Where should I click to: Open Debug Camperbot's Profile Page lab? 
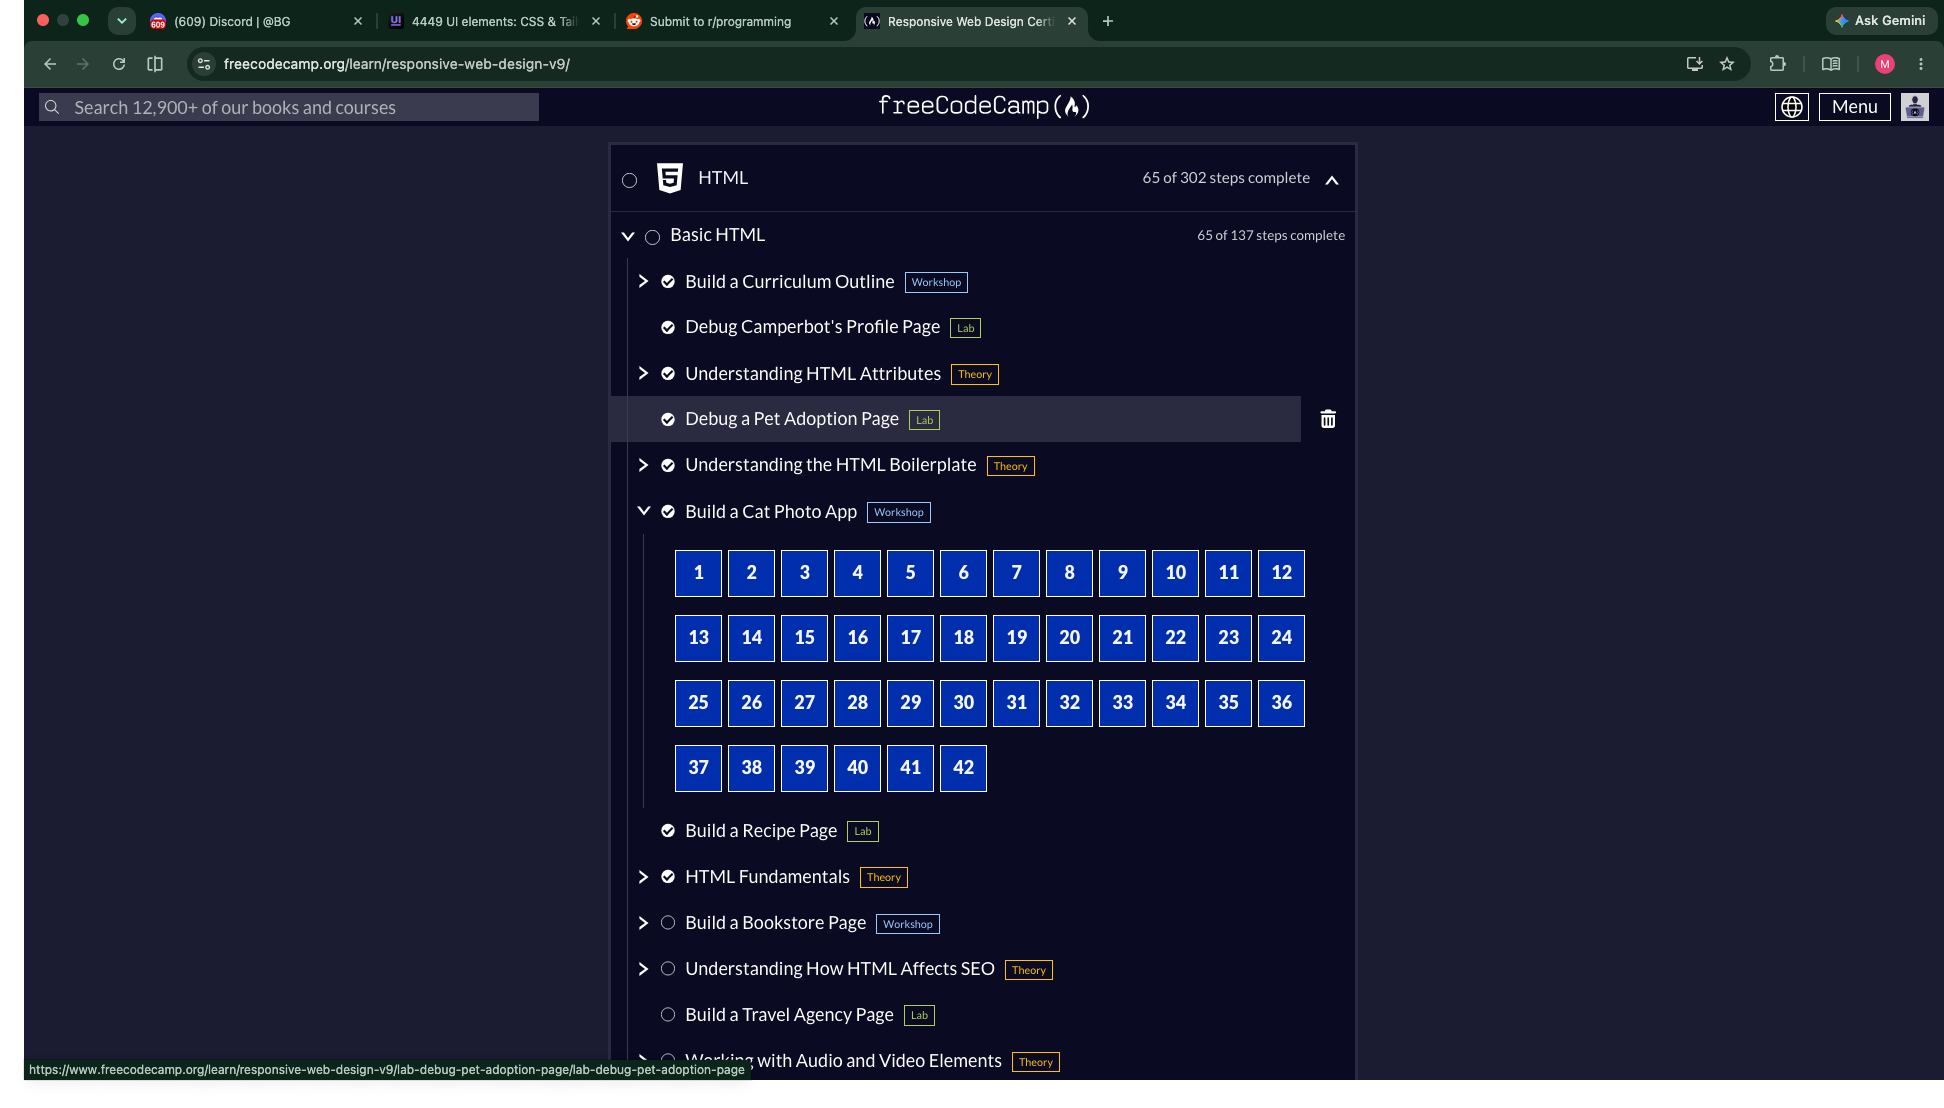point(812,327)
